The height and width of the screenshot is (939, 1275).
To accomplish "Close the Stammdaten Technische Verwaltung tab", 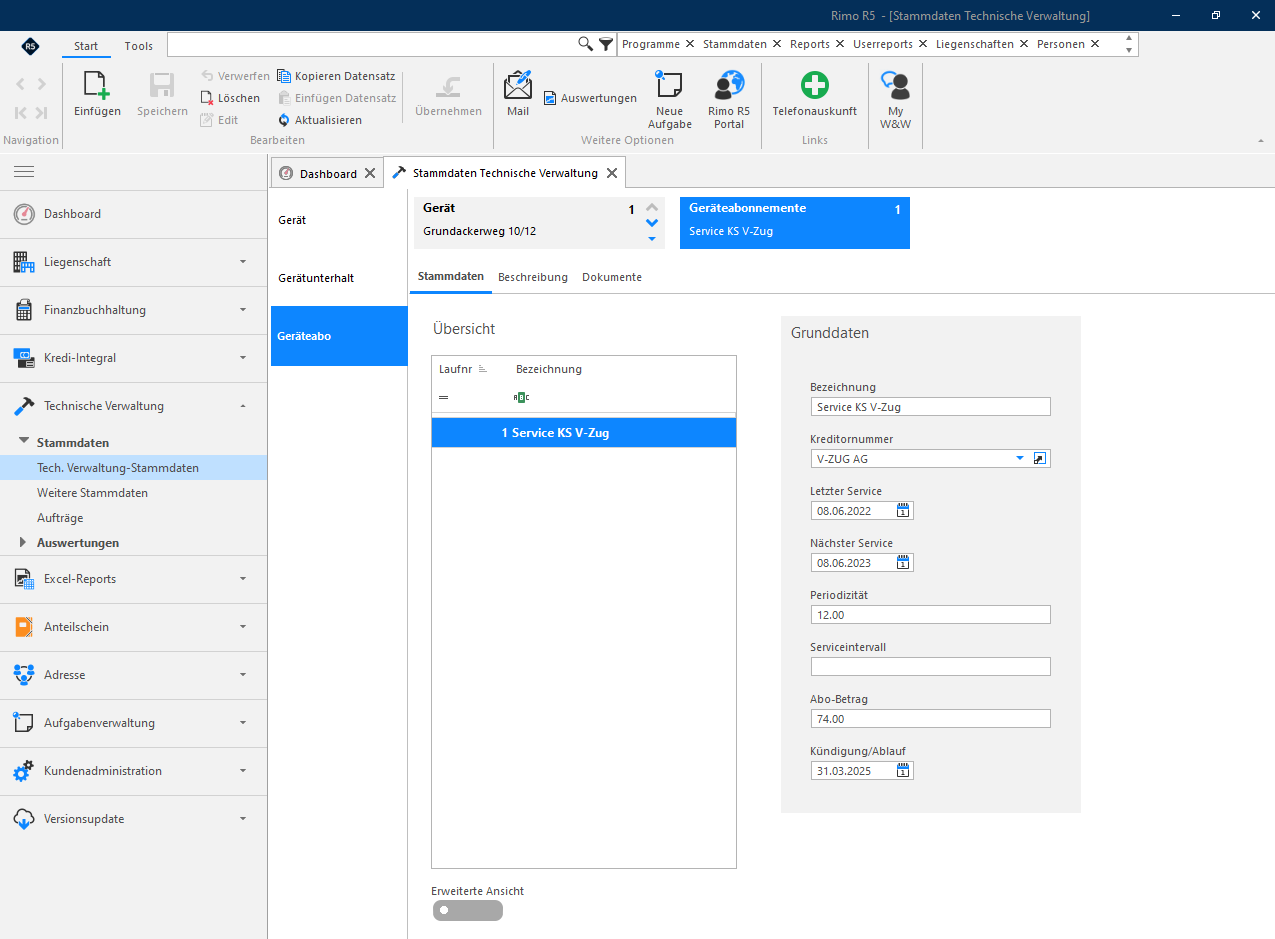I will [612, 173].
